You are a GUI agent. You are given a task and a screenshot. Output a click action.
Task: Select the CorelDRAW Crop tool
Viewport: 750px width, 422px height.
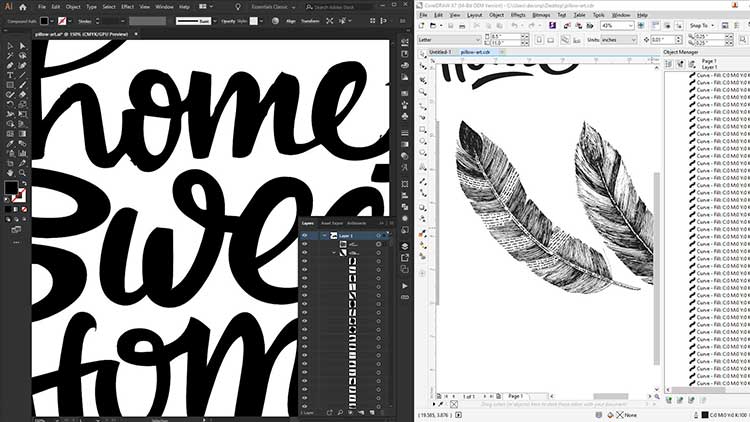tap(423, 79)
